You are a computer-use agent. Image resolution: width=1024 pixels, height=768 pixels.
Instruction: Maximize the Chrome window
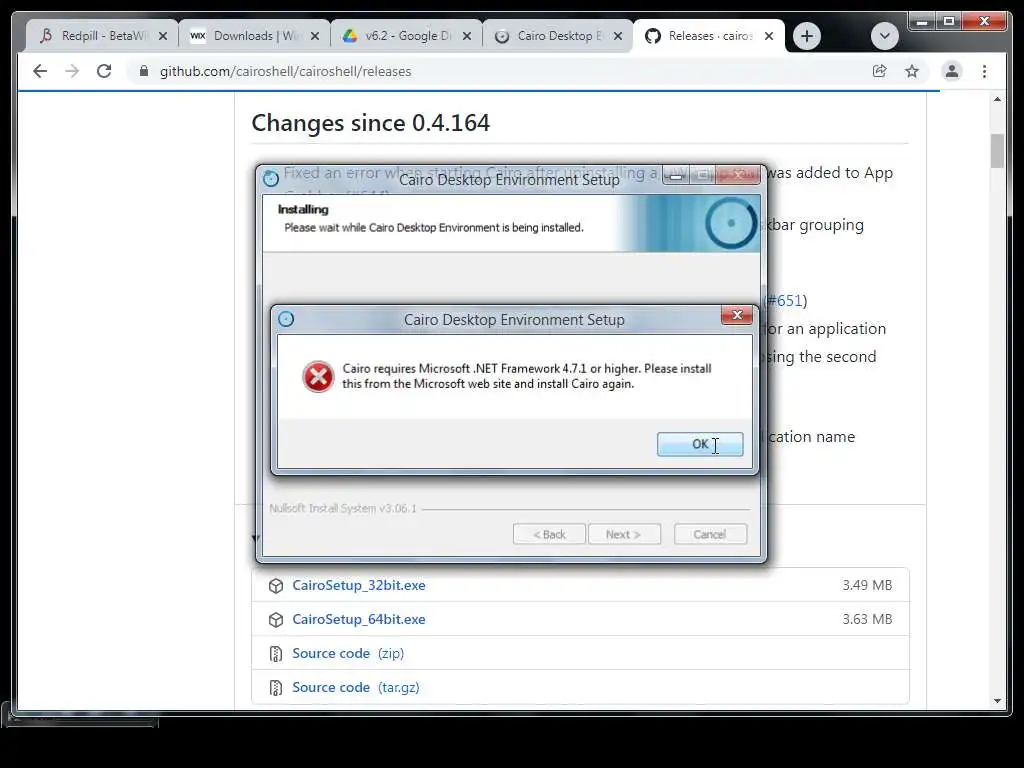[x=949, y=22]
